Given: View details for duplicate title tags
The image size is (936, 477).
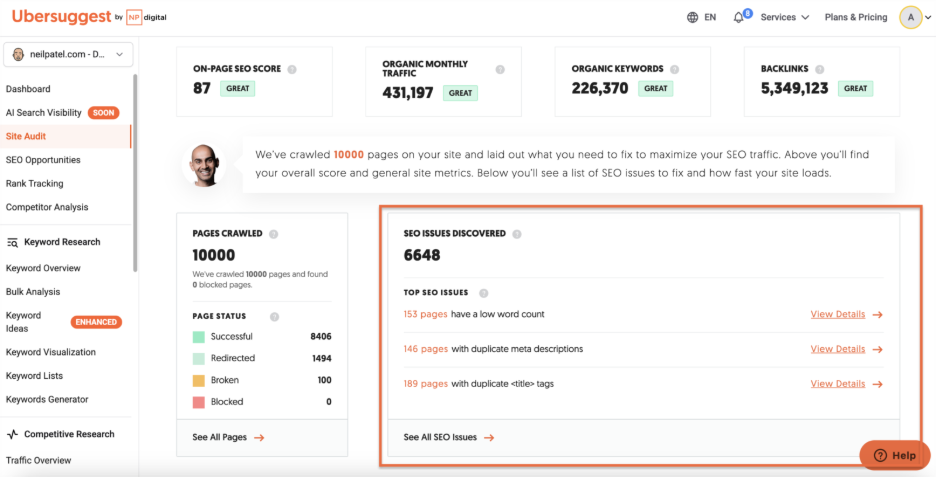Looking at the screenshot, I should (838, 383).
